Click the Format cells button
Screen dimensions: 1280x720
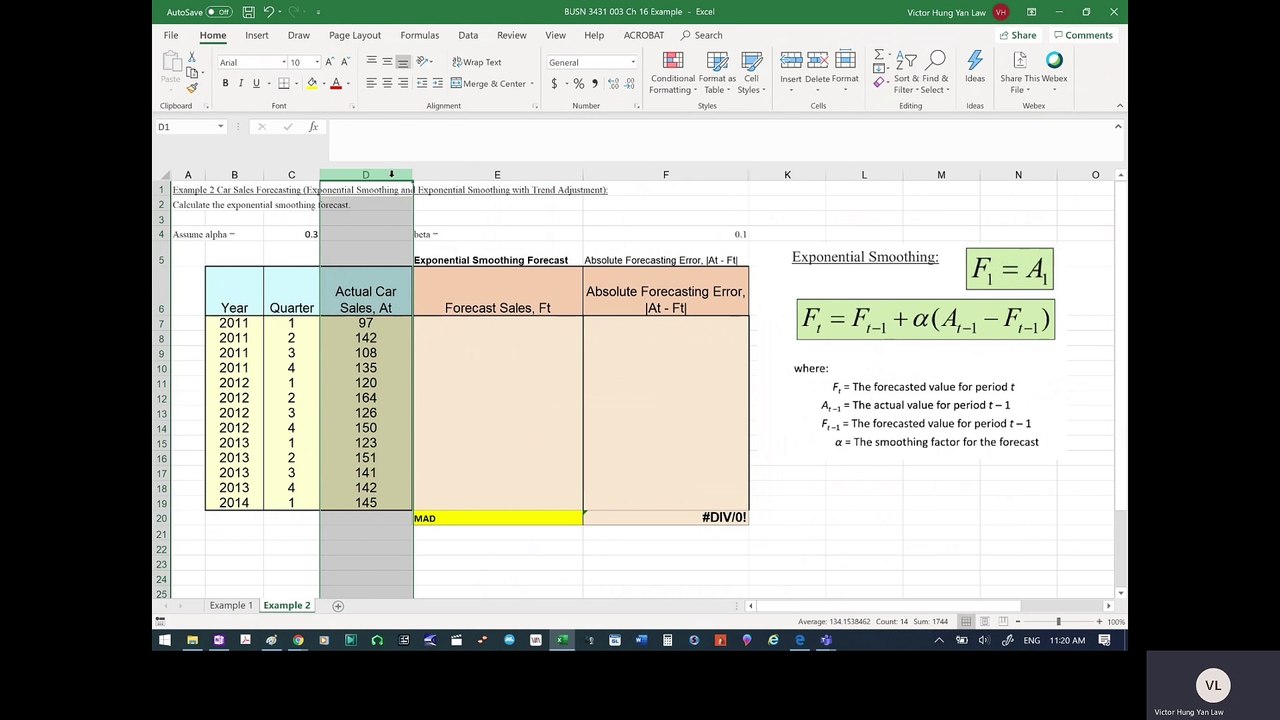(845, 68)
